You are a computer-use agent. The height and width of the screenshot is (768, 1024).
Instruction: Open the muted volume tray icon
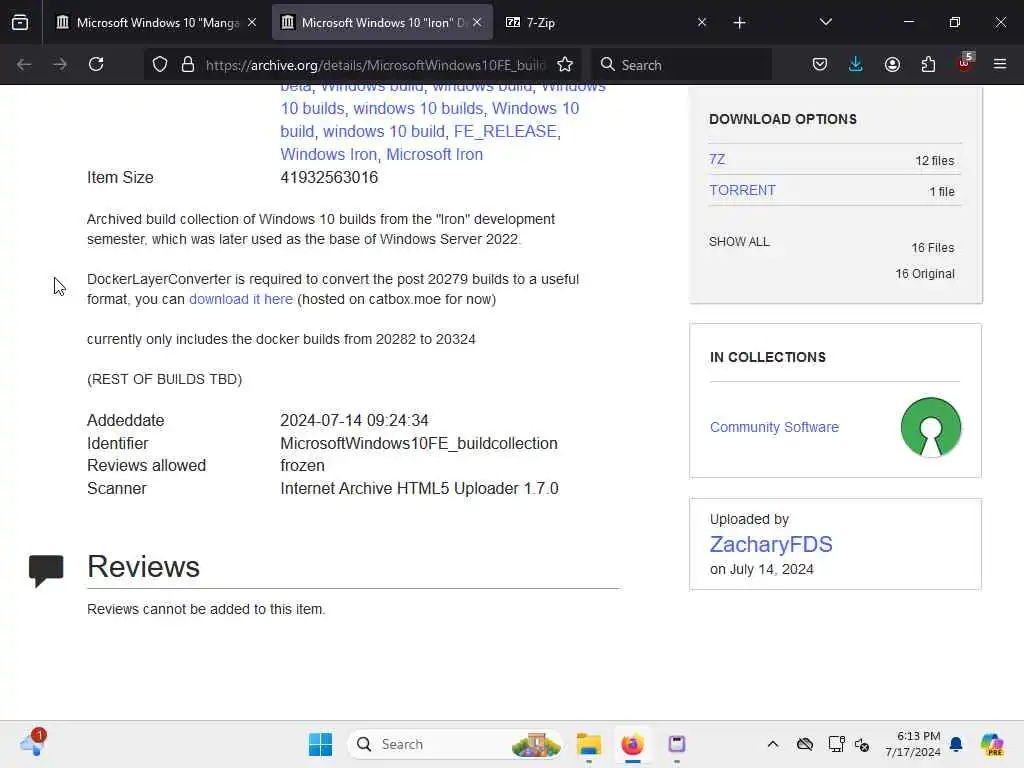click(x=862, y=744)
